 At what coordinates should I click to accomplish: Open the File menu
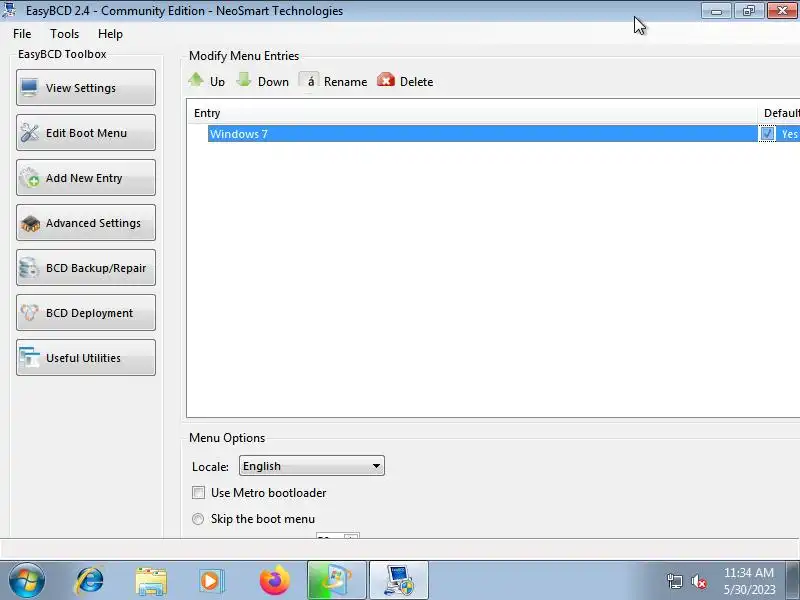tap(22, 34)
